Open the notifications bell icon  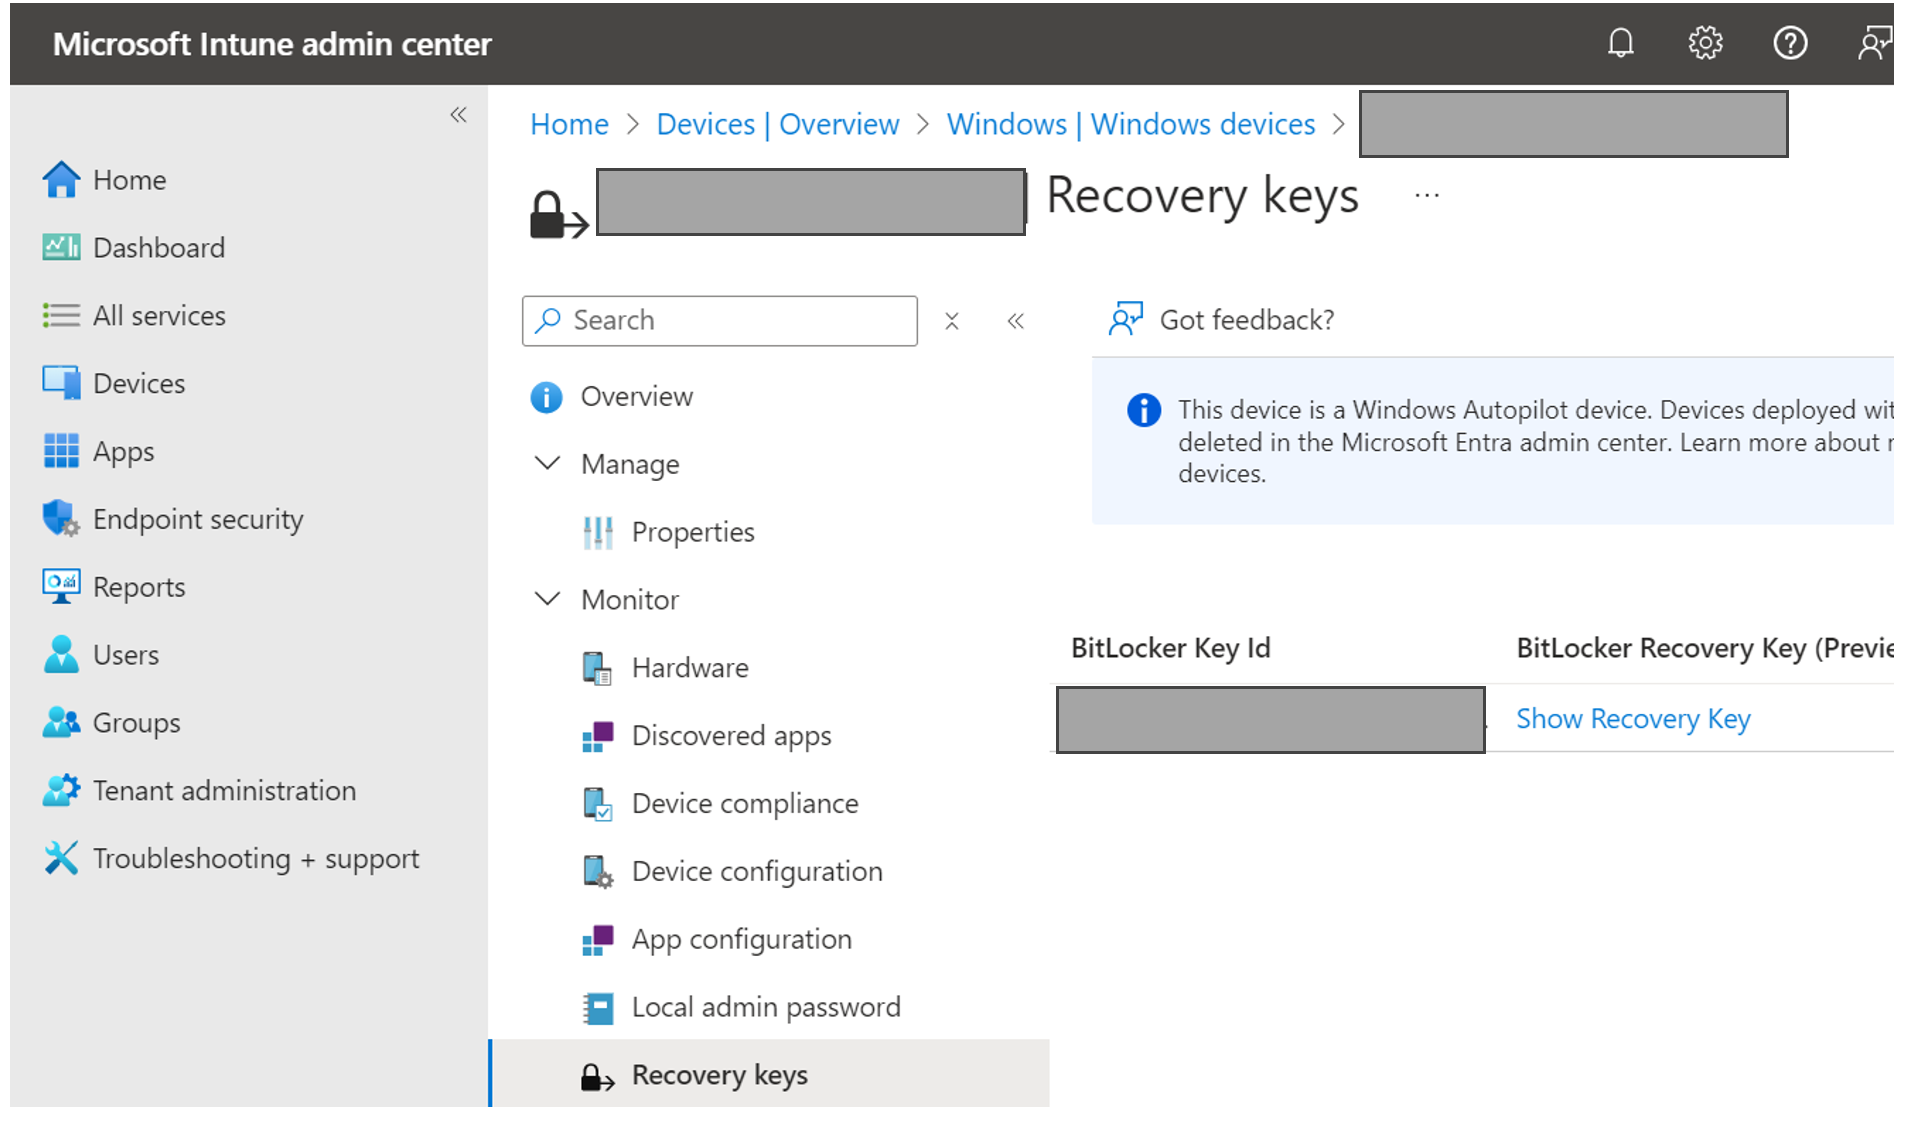click(1620, 43)
